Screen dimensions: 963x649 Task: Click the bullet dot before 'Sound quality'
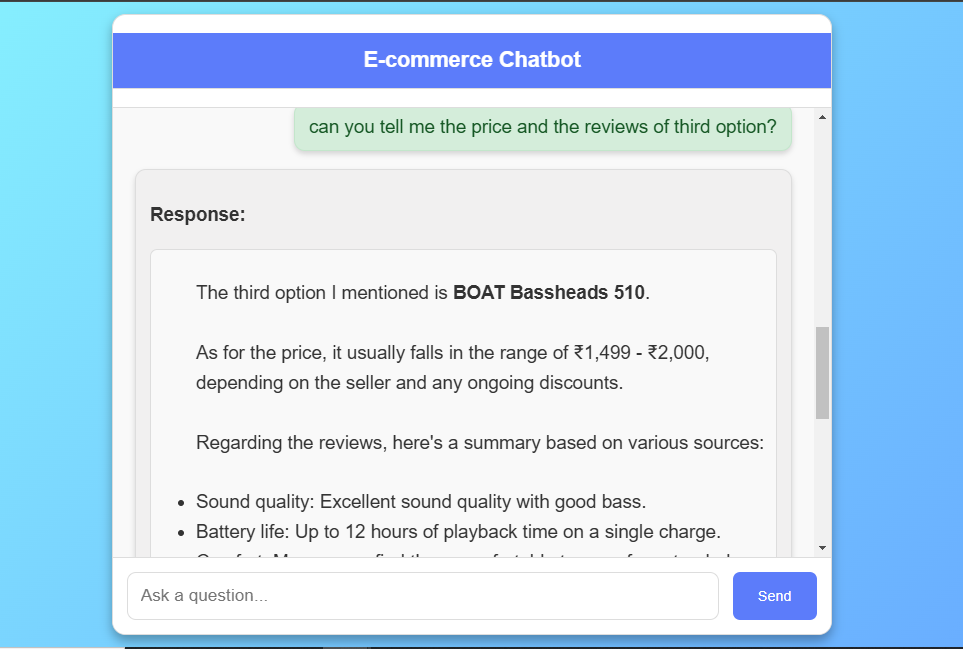tap(180, 503)
